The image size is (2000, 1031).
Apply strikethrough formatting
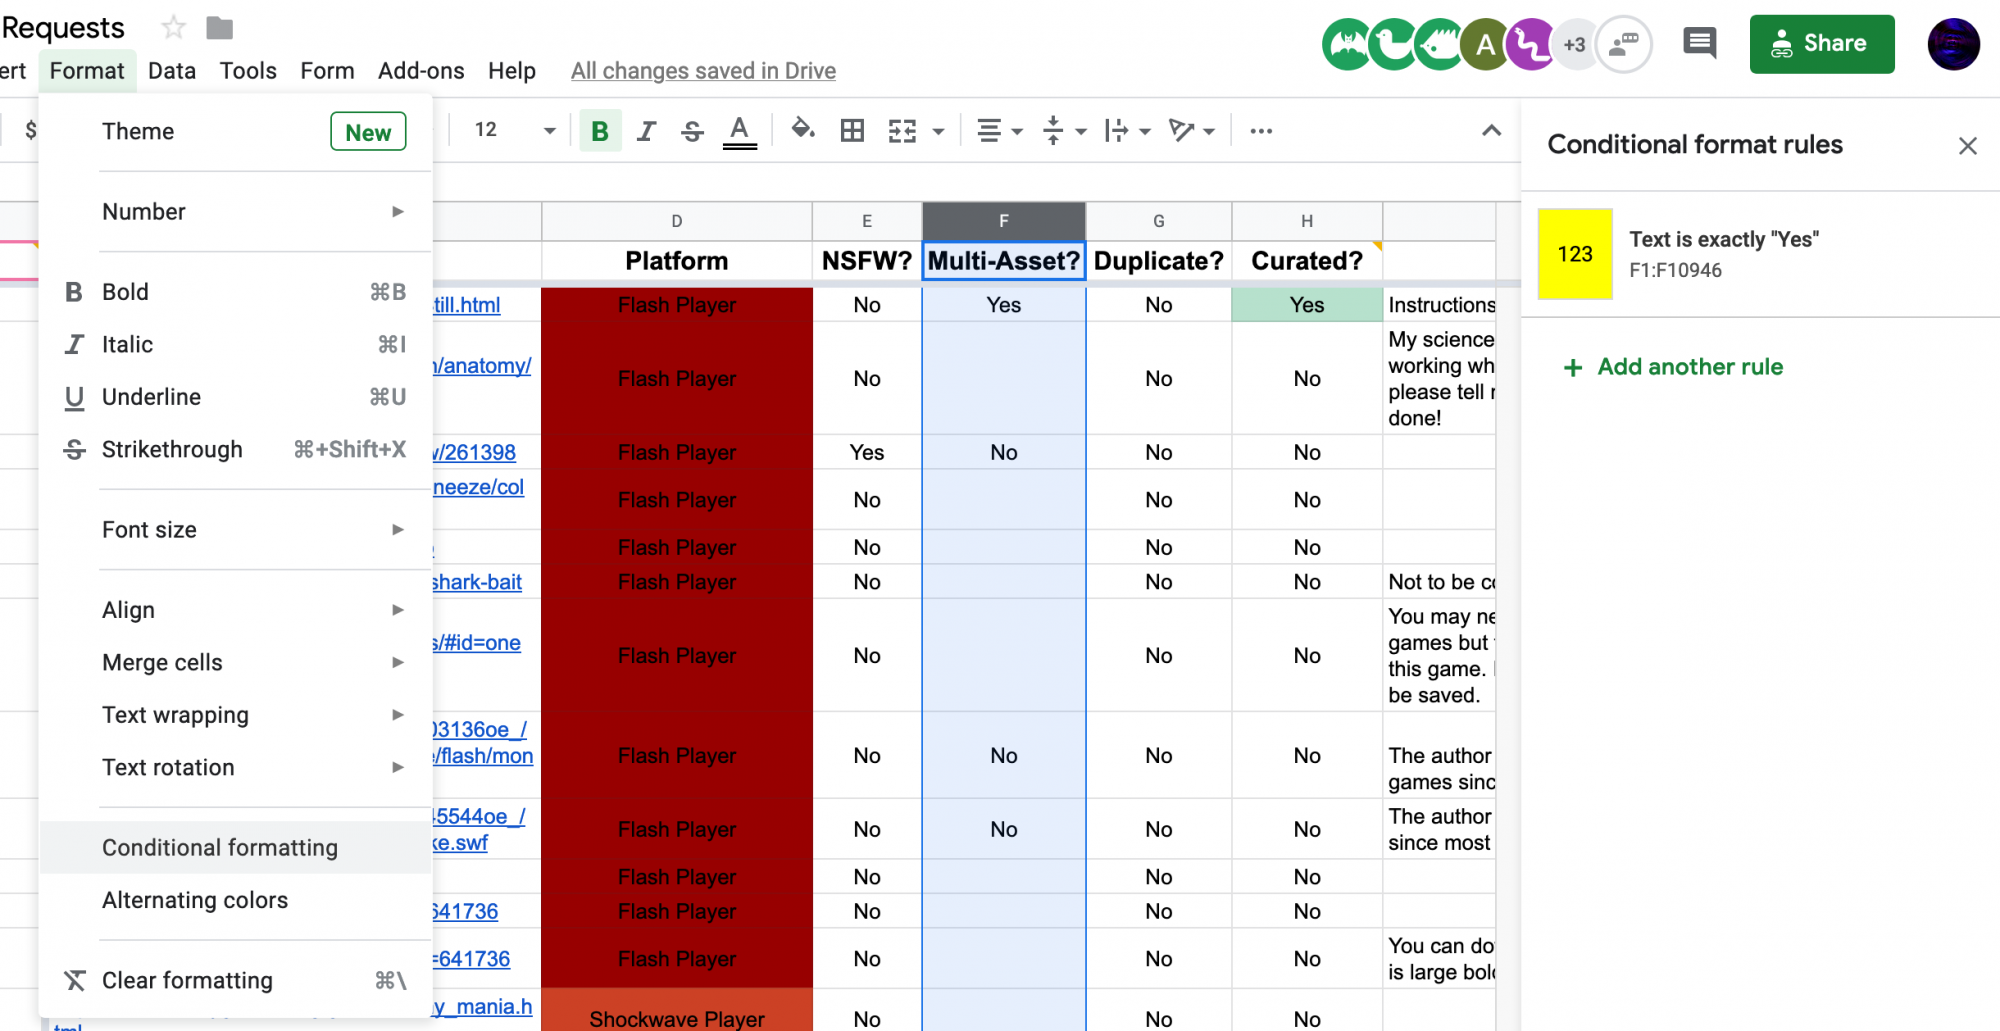pyautogui.click(x=692, y=130)
